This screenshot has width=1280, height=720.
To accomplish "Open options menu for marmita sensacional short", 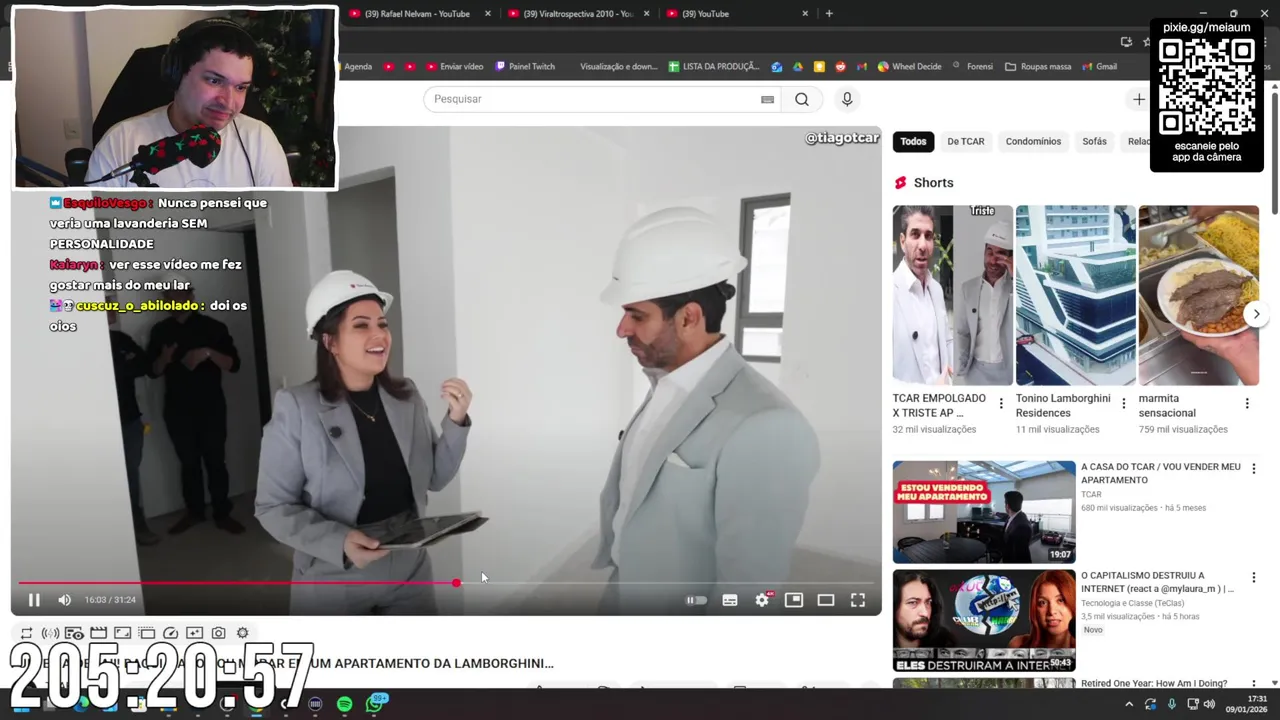I will click(1247, 404).
